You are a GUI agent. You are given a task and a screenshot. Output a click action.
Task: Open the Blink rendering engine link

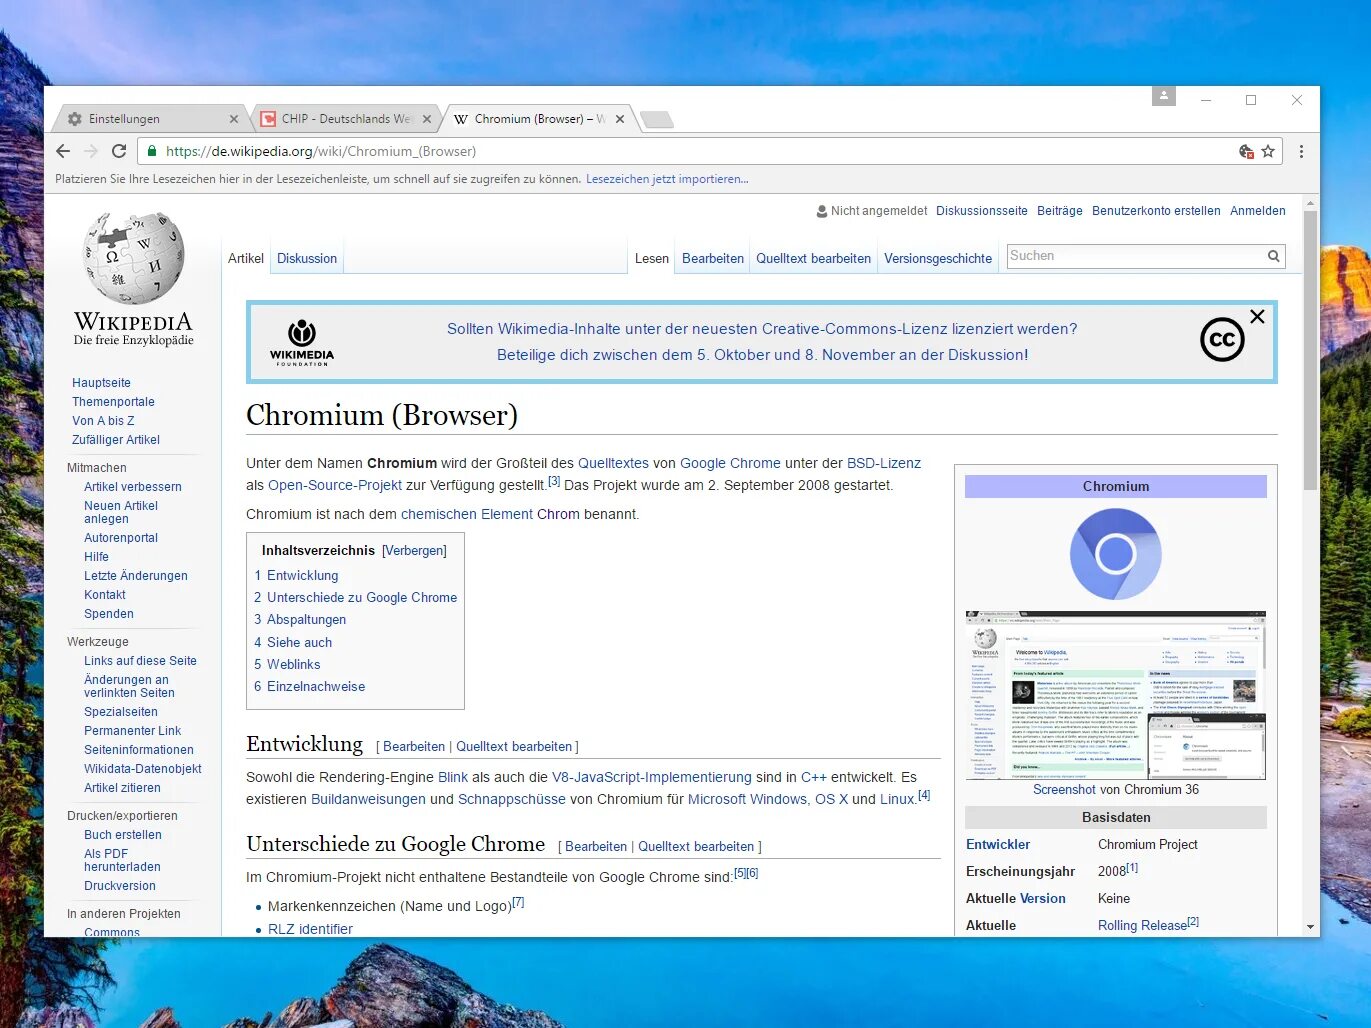(453, 777)
